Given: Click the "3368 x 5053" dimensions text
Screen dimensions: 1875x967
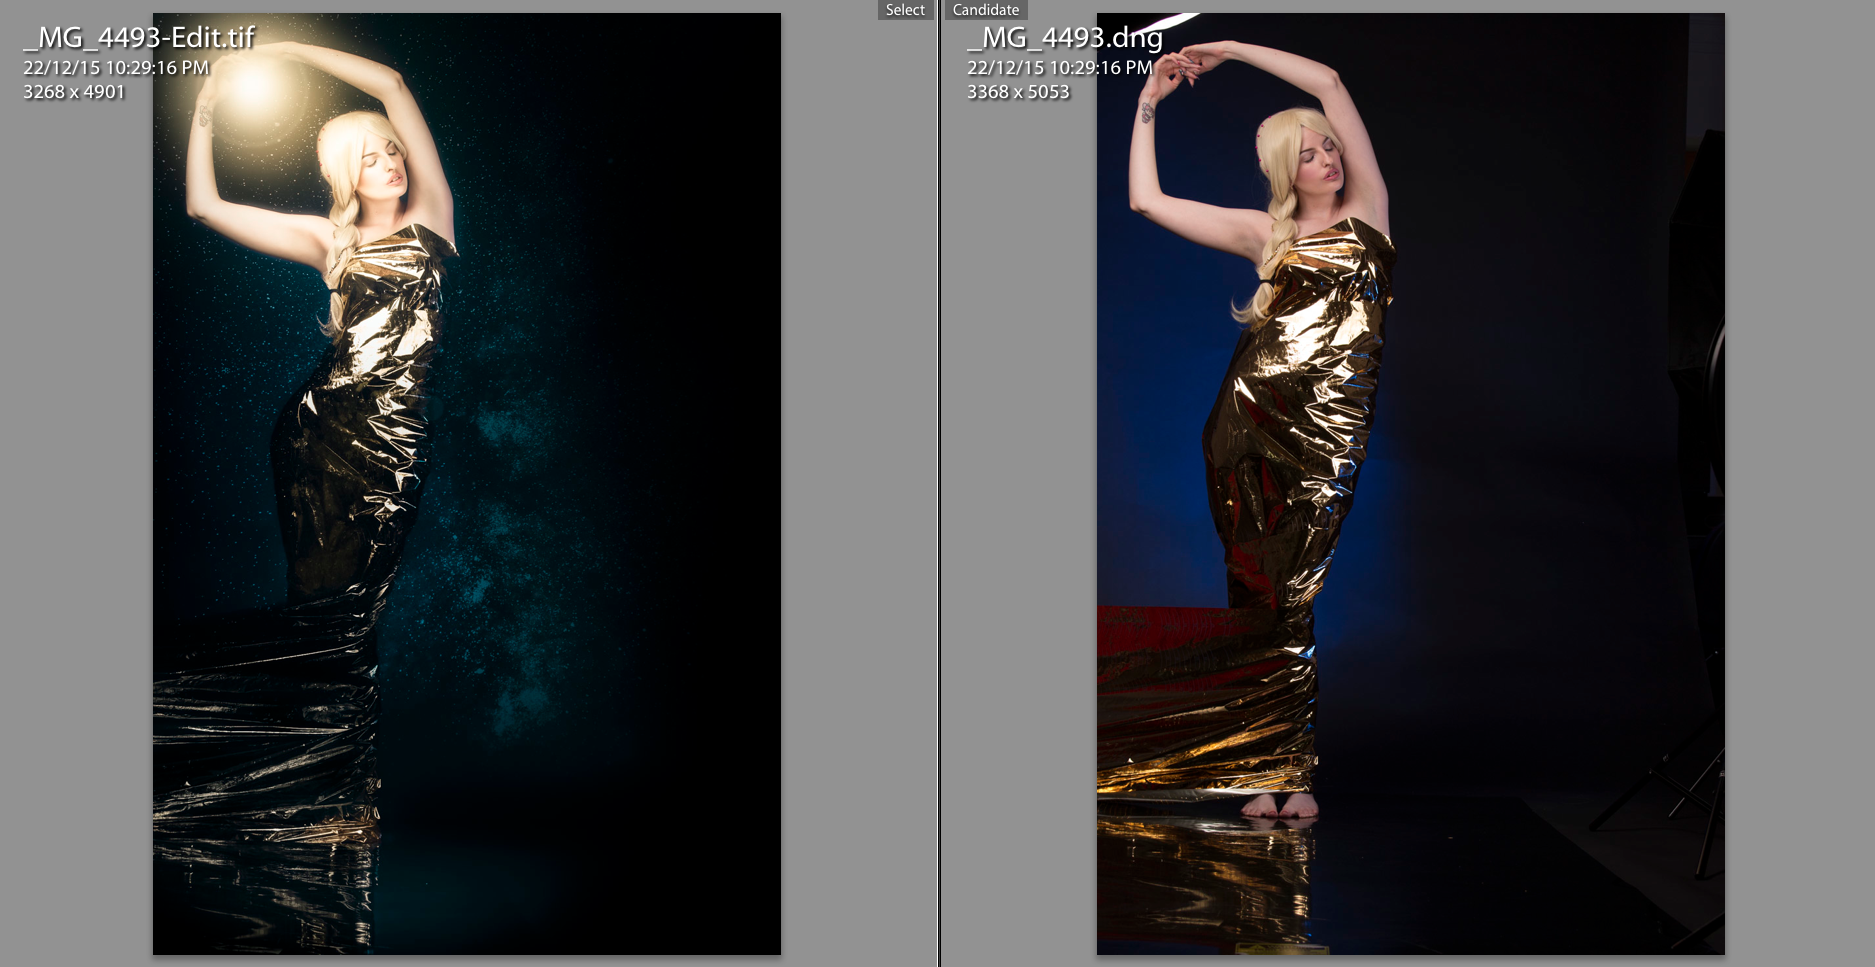Looking at the screenshot, I should [1018, 92].
